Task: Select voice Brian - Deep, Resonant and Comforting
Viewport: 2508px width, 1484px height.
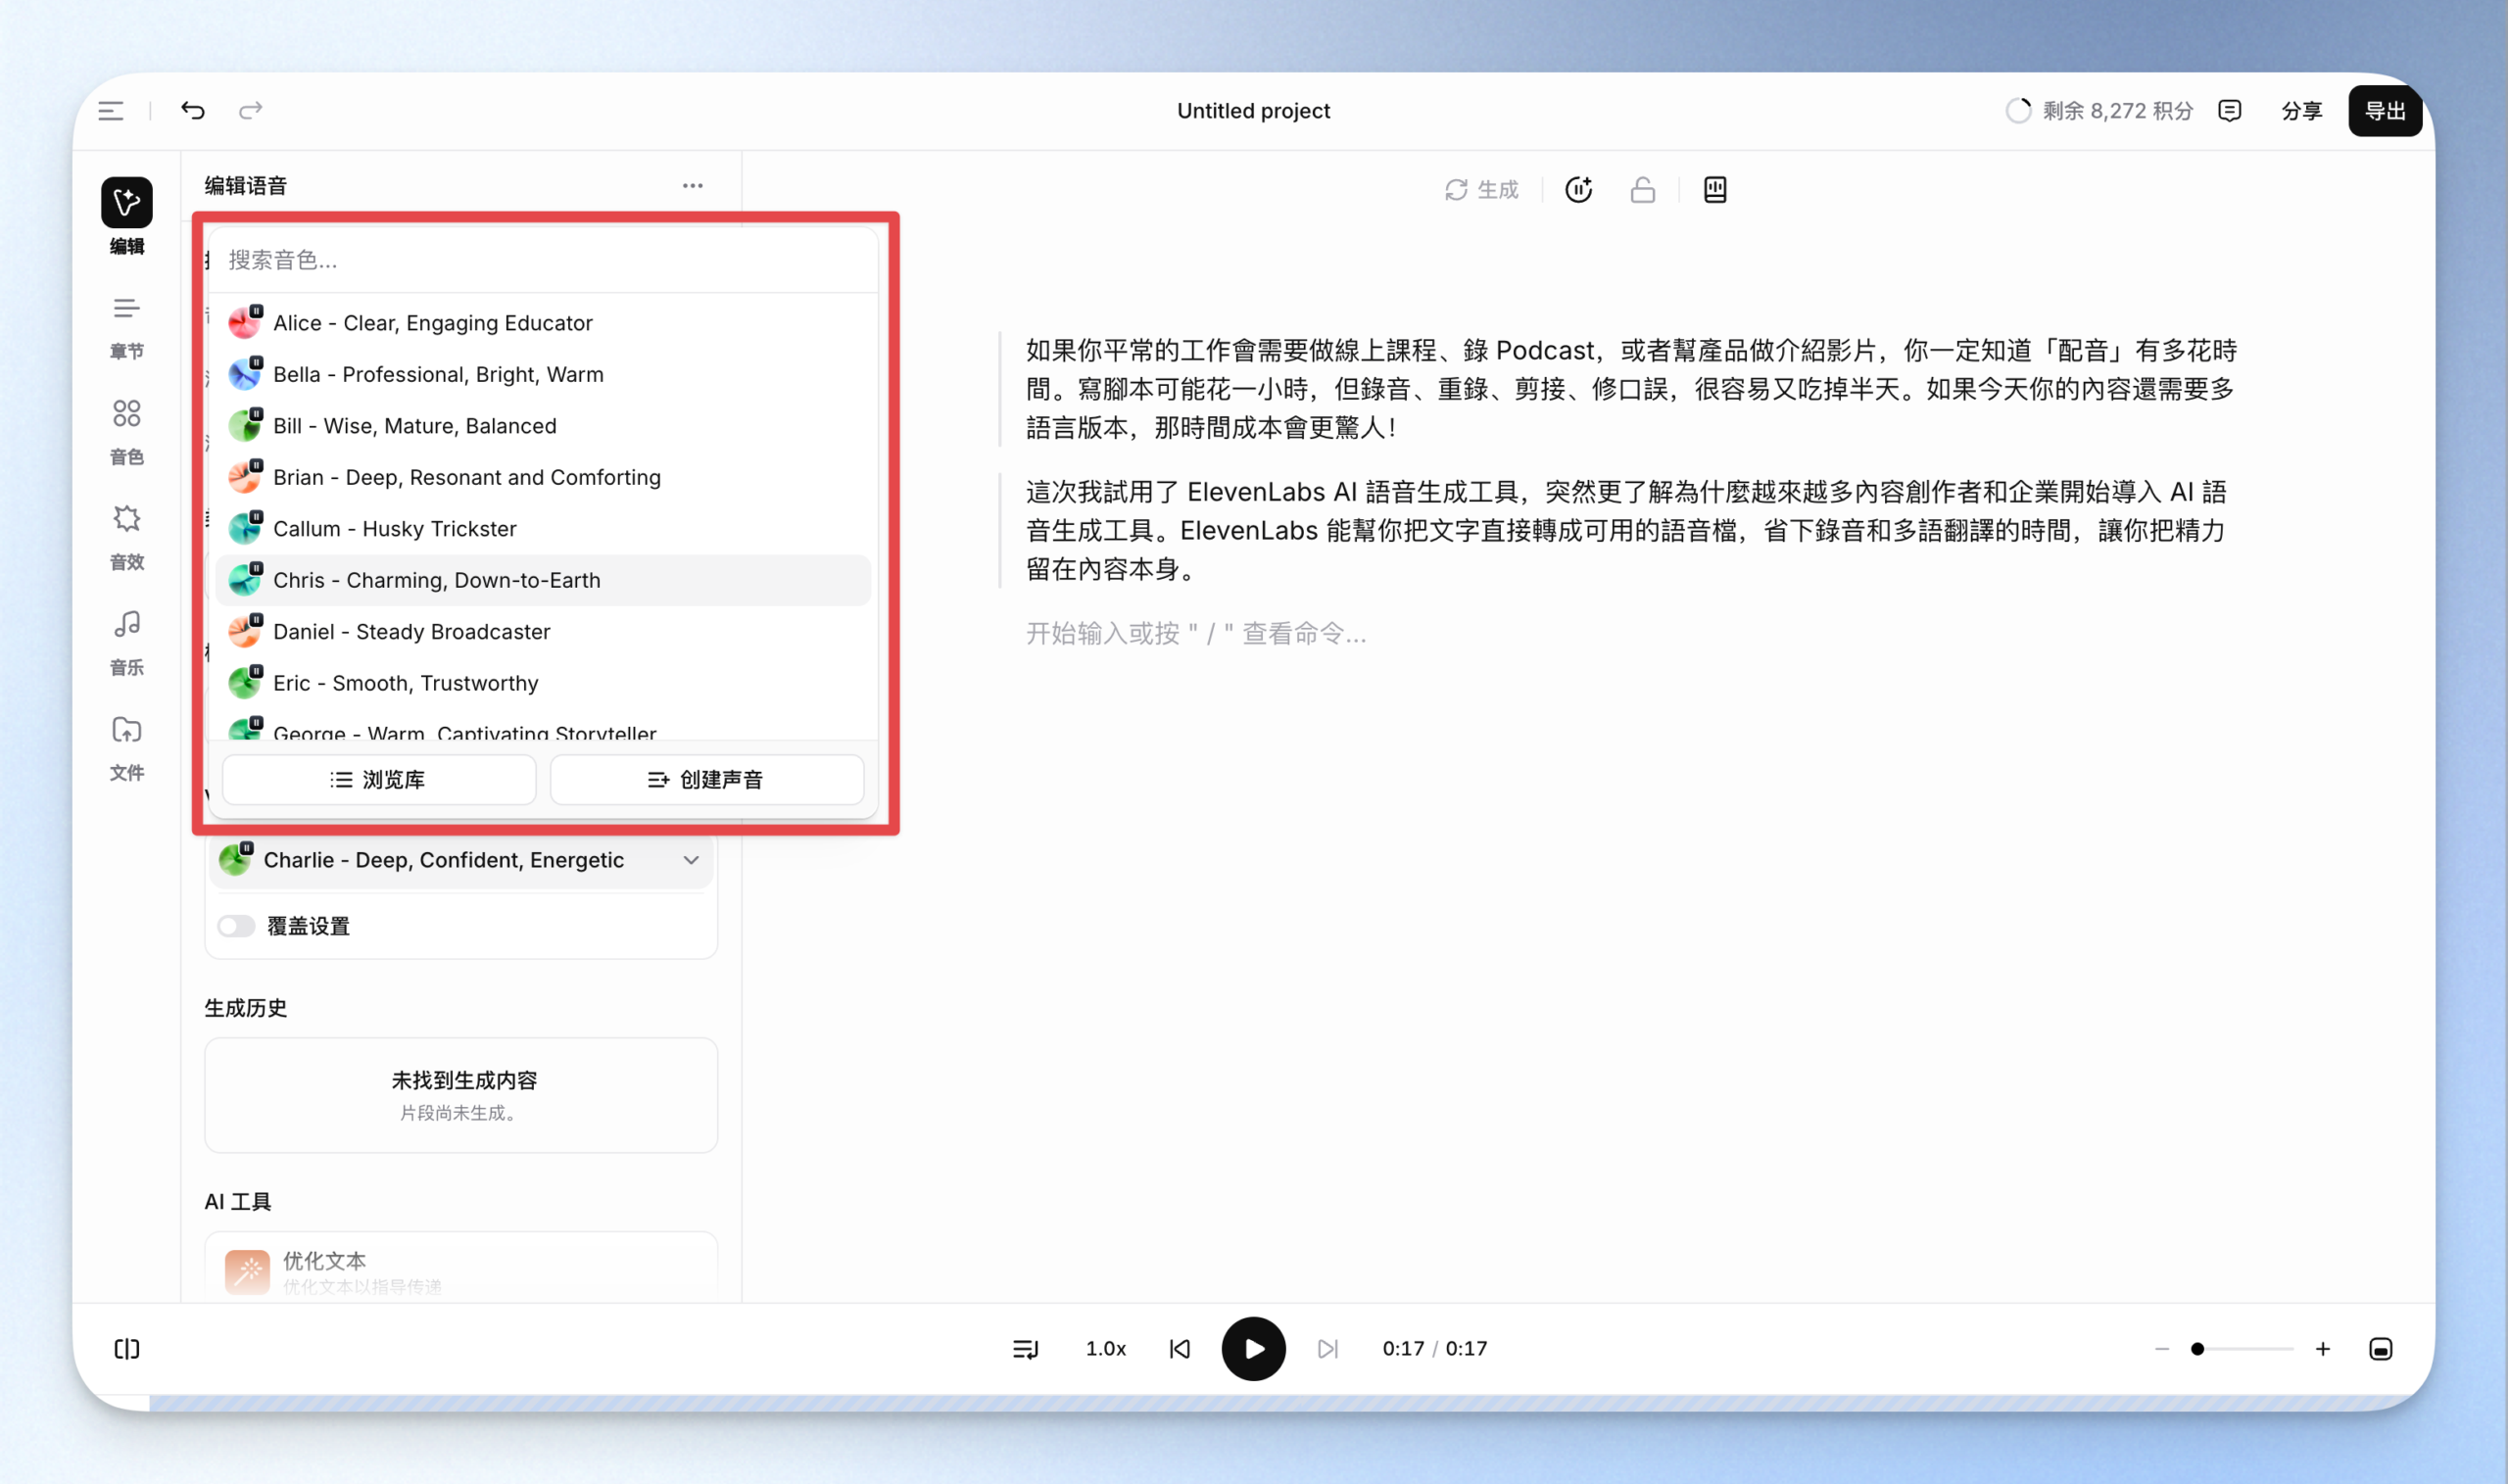Action: pos(543,477)
